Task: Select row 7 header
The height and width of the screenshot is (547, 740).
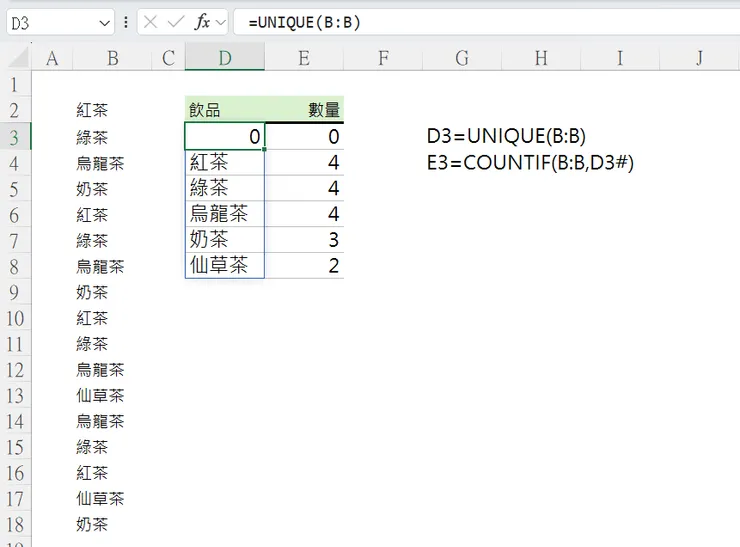Action: pos(15,241)
